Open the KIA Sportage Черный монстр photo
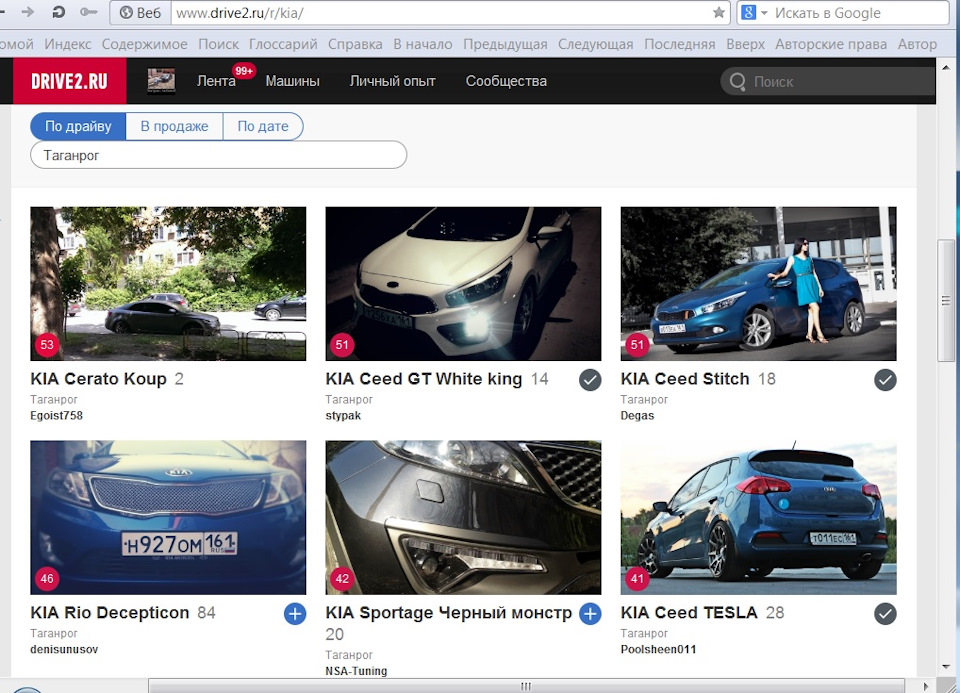960x693 pixels. [x=463, y=517]
